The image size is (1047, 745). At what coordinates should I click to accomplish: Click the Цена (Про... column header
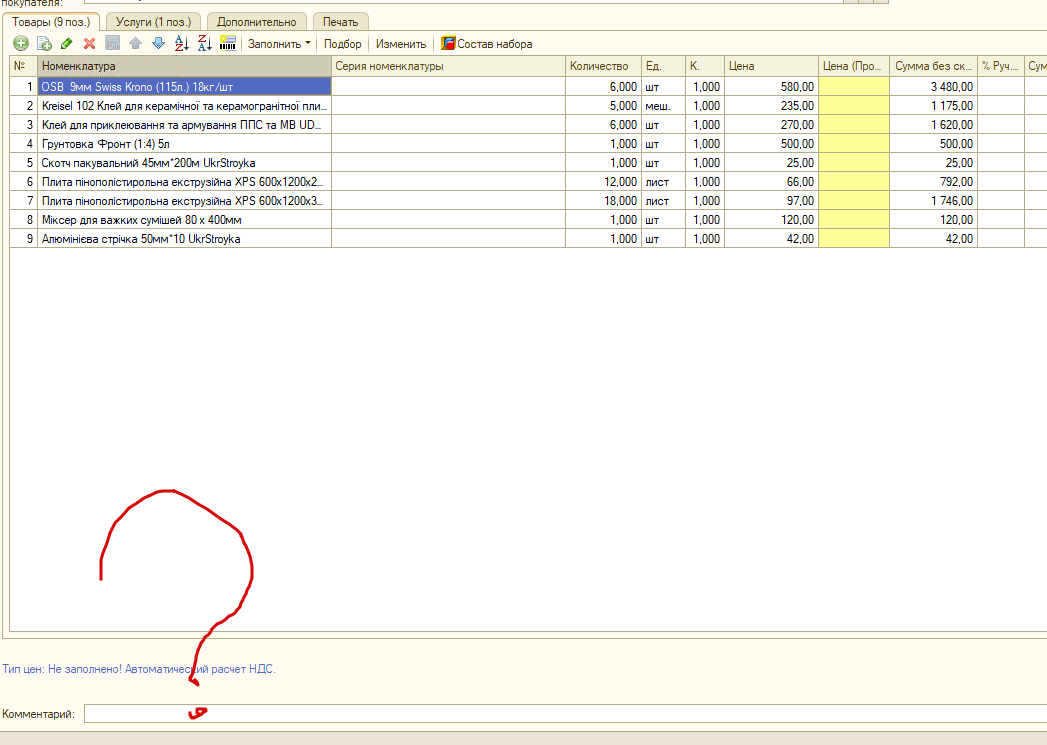[x=854, y=66]
